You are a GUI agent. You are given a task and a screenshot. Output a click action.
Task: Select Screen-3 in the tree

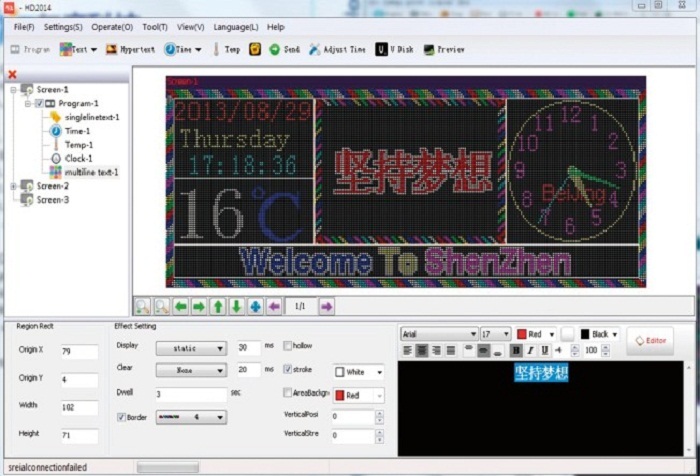[53, 200]
